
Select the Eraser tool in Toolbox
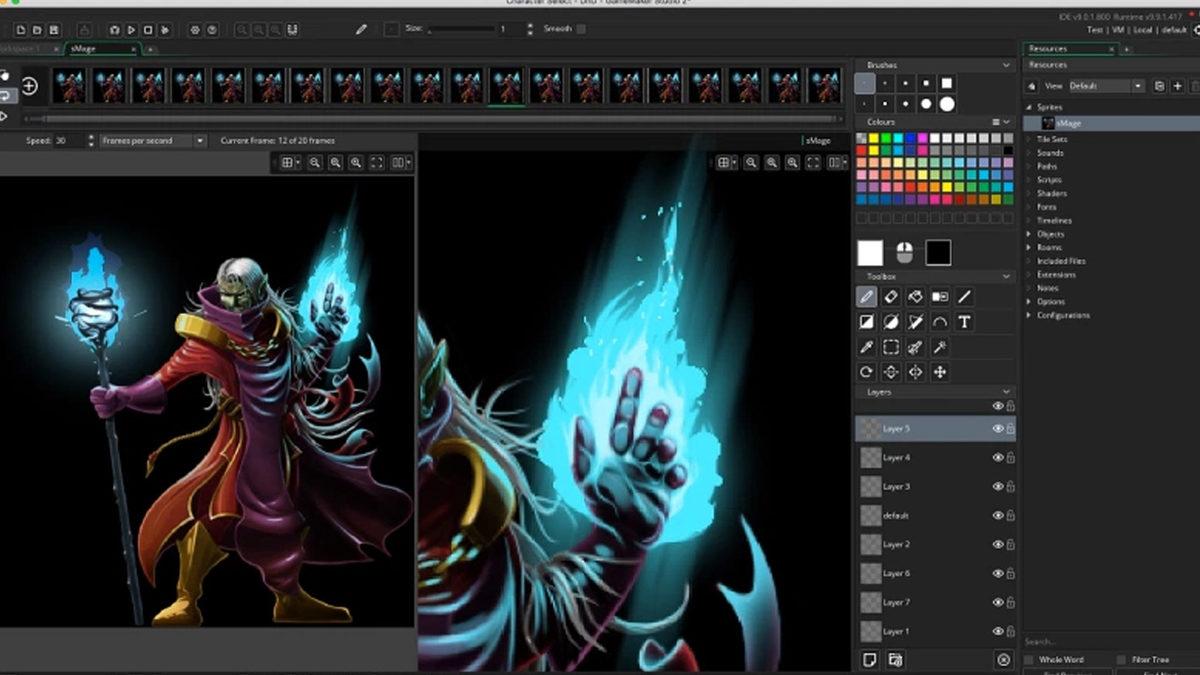point(891,297)
